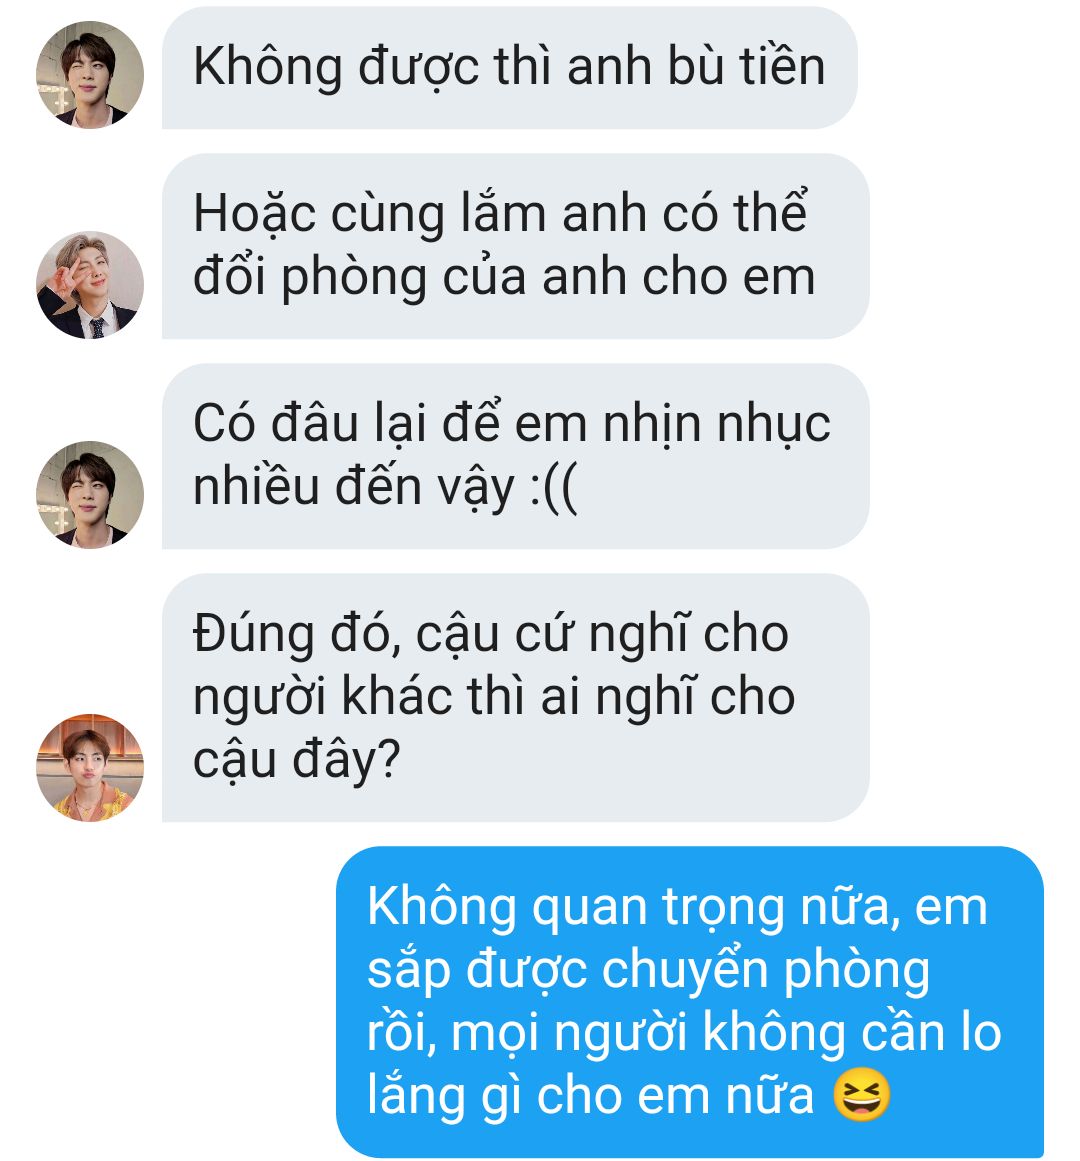
Task: Click the line "Không quan trọng nữa, em"
Action: 677,908
